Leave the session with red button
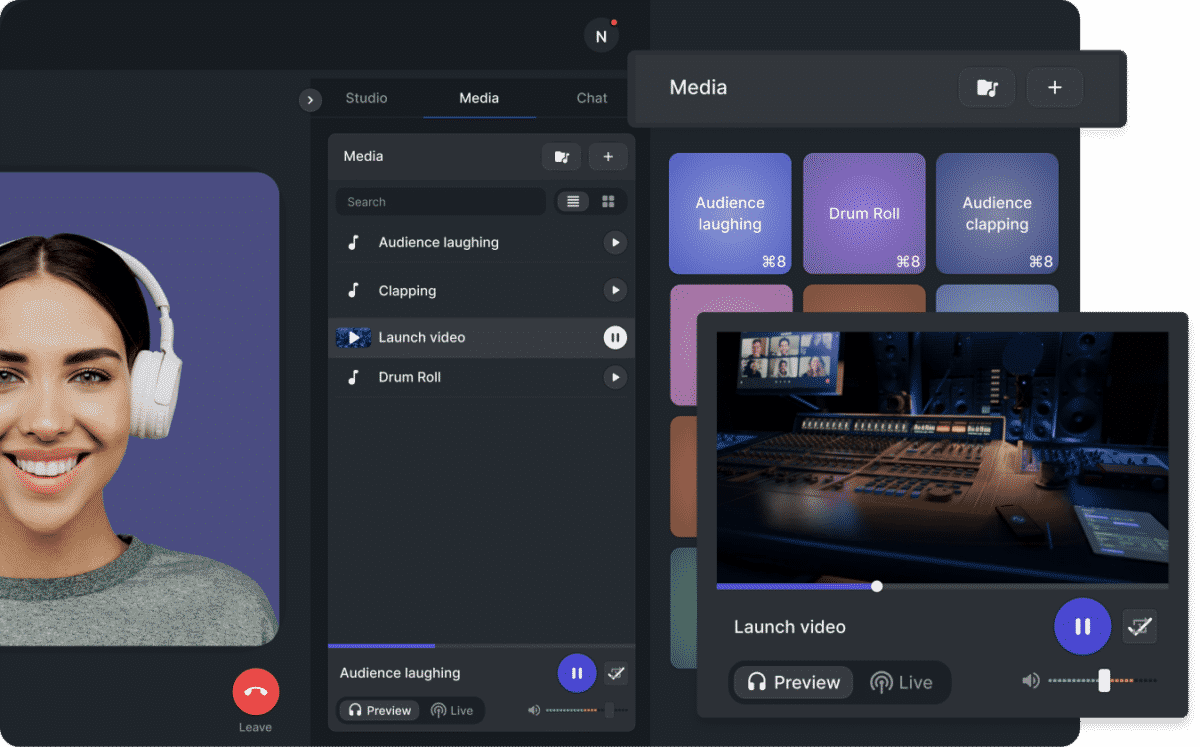This screenshot has width=1200, height=747. pyautogui.click(x=256, y=691)
